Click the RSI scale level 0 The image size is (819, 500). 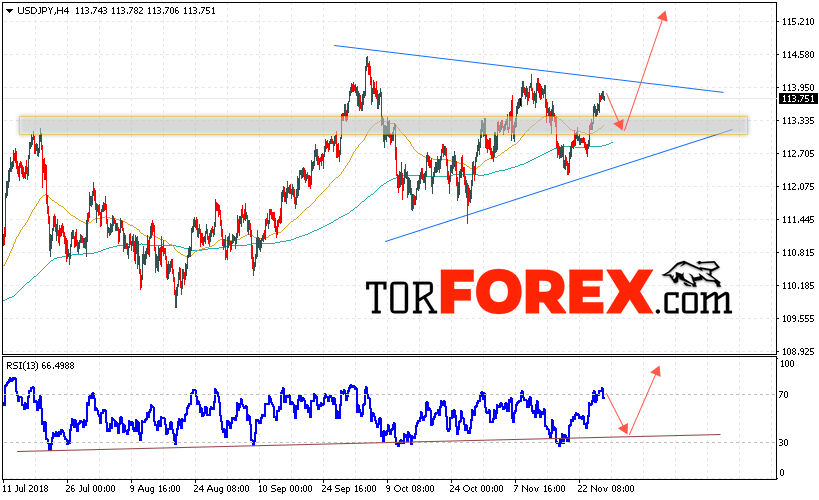coord(782,473)
